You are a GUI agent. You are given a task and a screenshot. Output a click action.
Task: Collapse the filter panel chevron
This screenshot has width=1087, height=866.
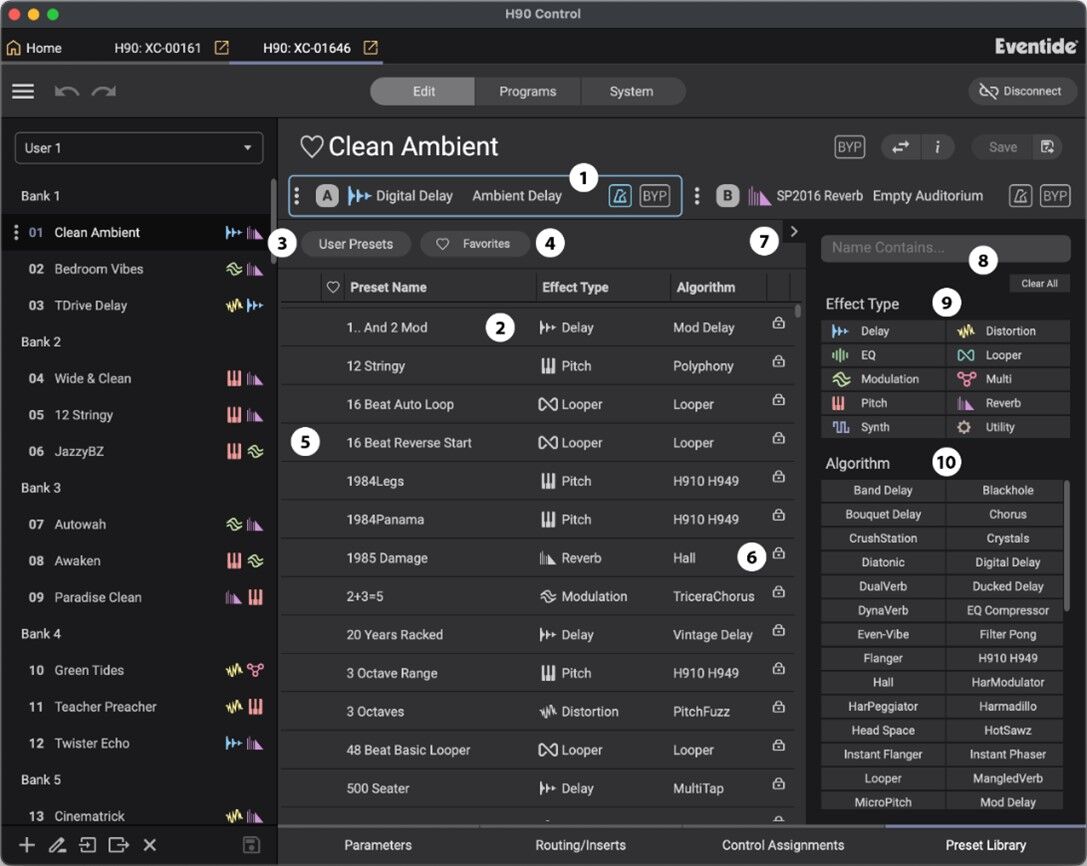click(x=794, y=232)
